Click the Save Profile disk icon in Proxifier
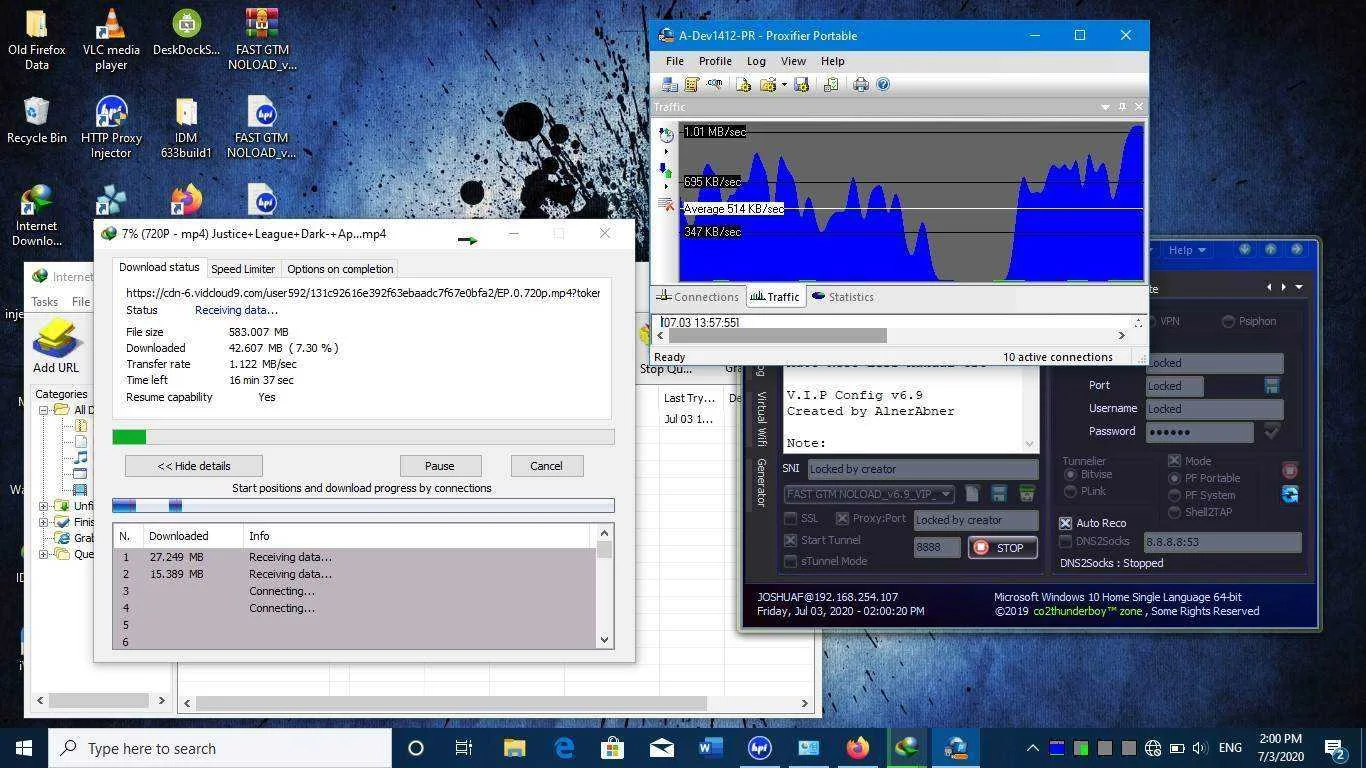 point(801,85)
